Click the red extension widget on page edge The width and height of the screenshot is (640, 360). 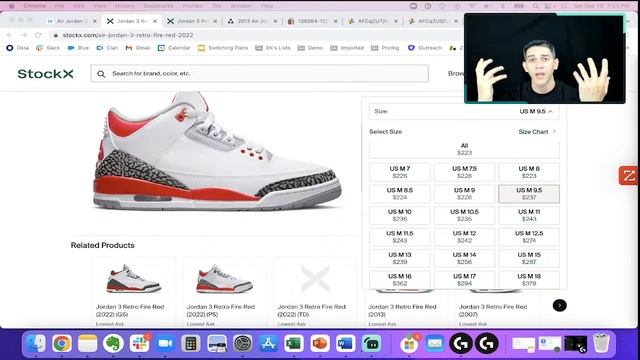coord(629,176)
